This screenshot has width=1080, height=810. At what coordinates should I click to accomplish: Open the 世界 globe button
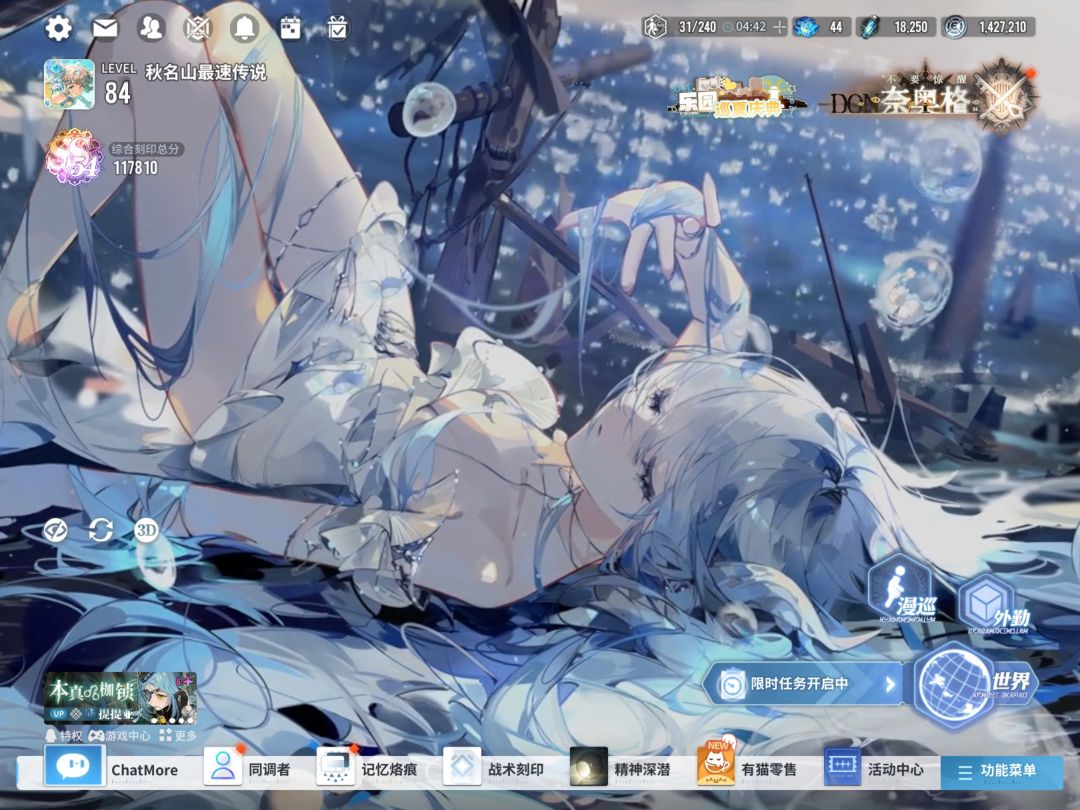pos(975,683)
